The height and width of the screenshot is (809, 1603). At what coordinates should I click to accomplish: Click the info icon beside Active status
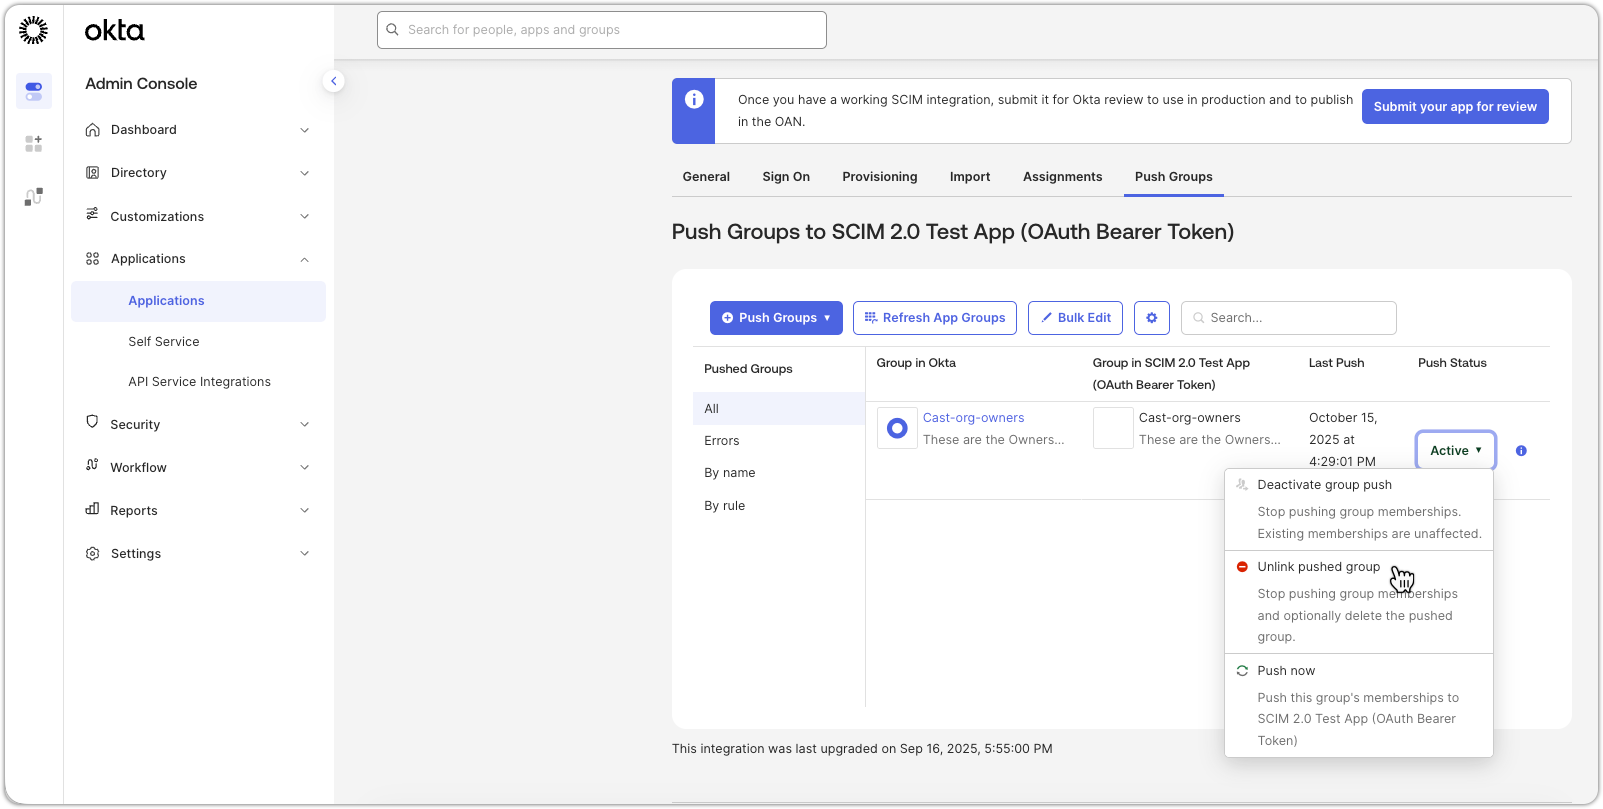click(1521, 451)
